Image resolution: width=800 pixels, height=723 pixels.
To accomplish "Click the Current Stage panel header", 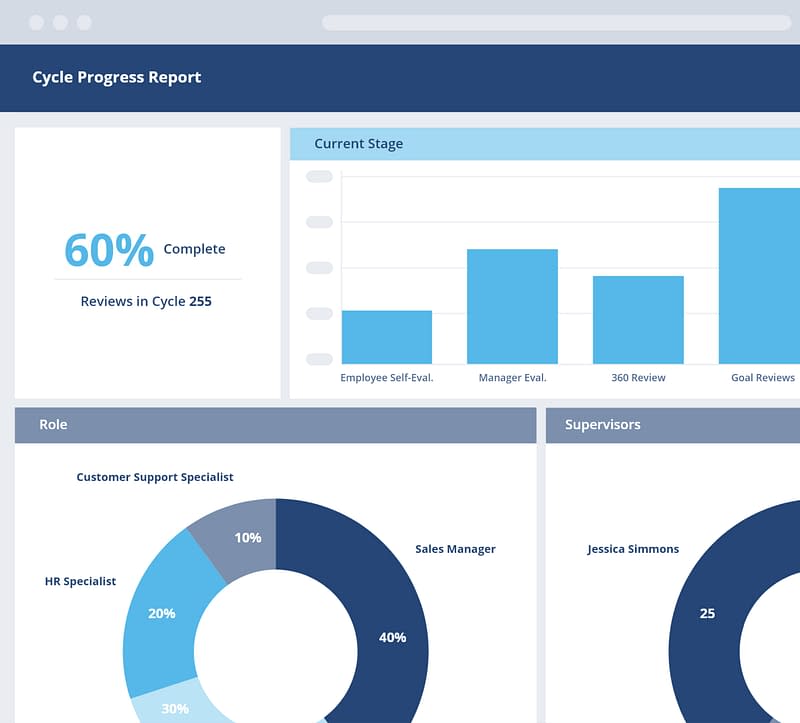I will pos(544,144).
